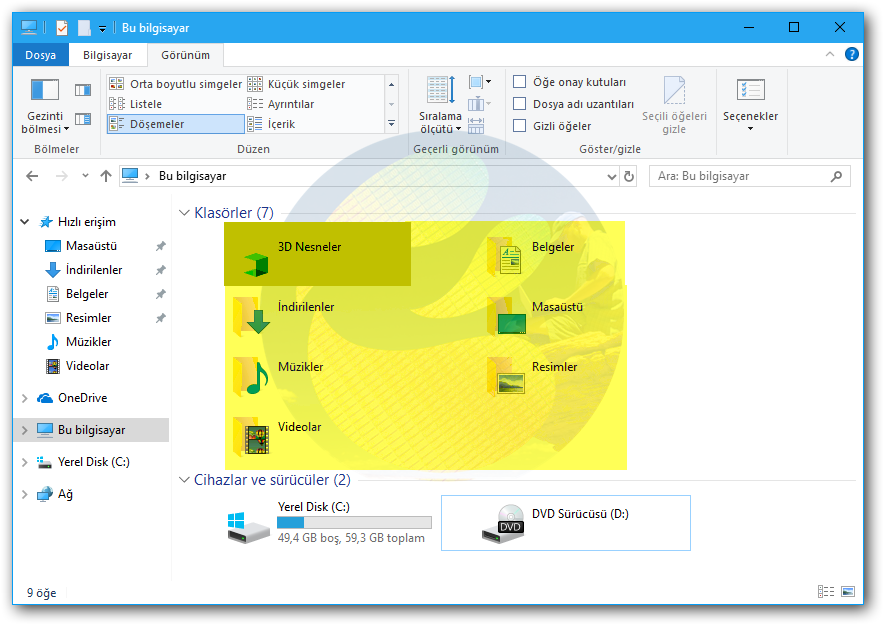Open the group by dropdown icon

[480, 82]
